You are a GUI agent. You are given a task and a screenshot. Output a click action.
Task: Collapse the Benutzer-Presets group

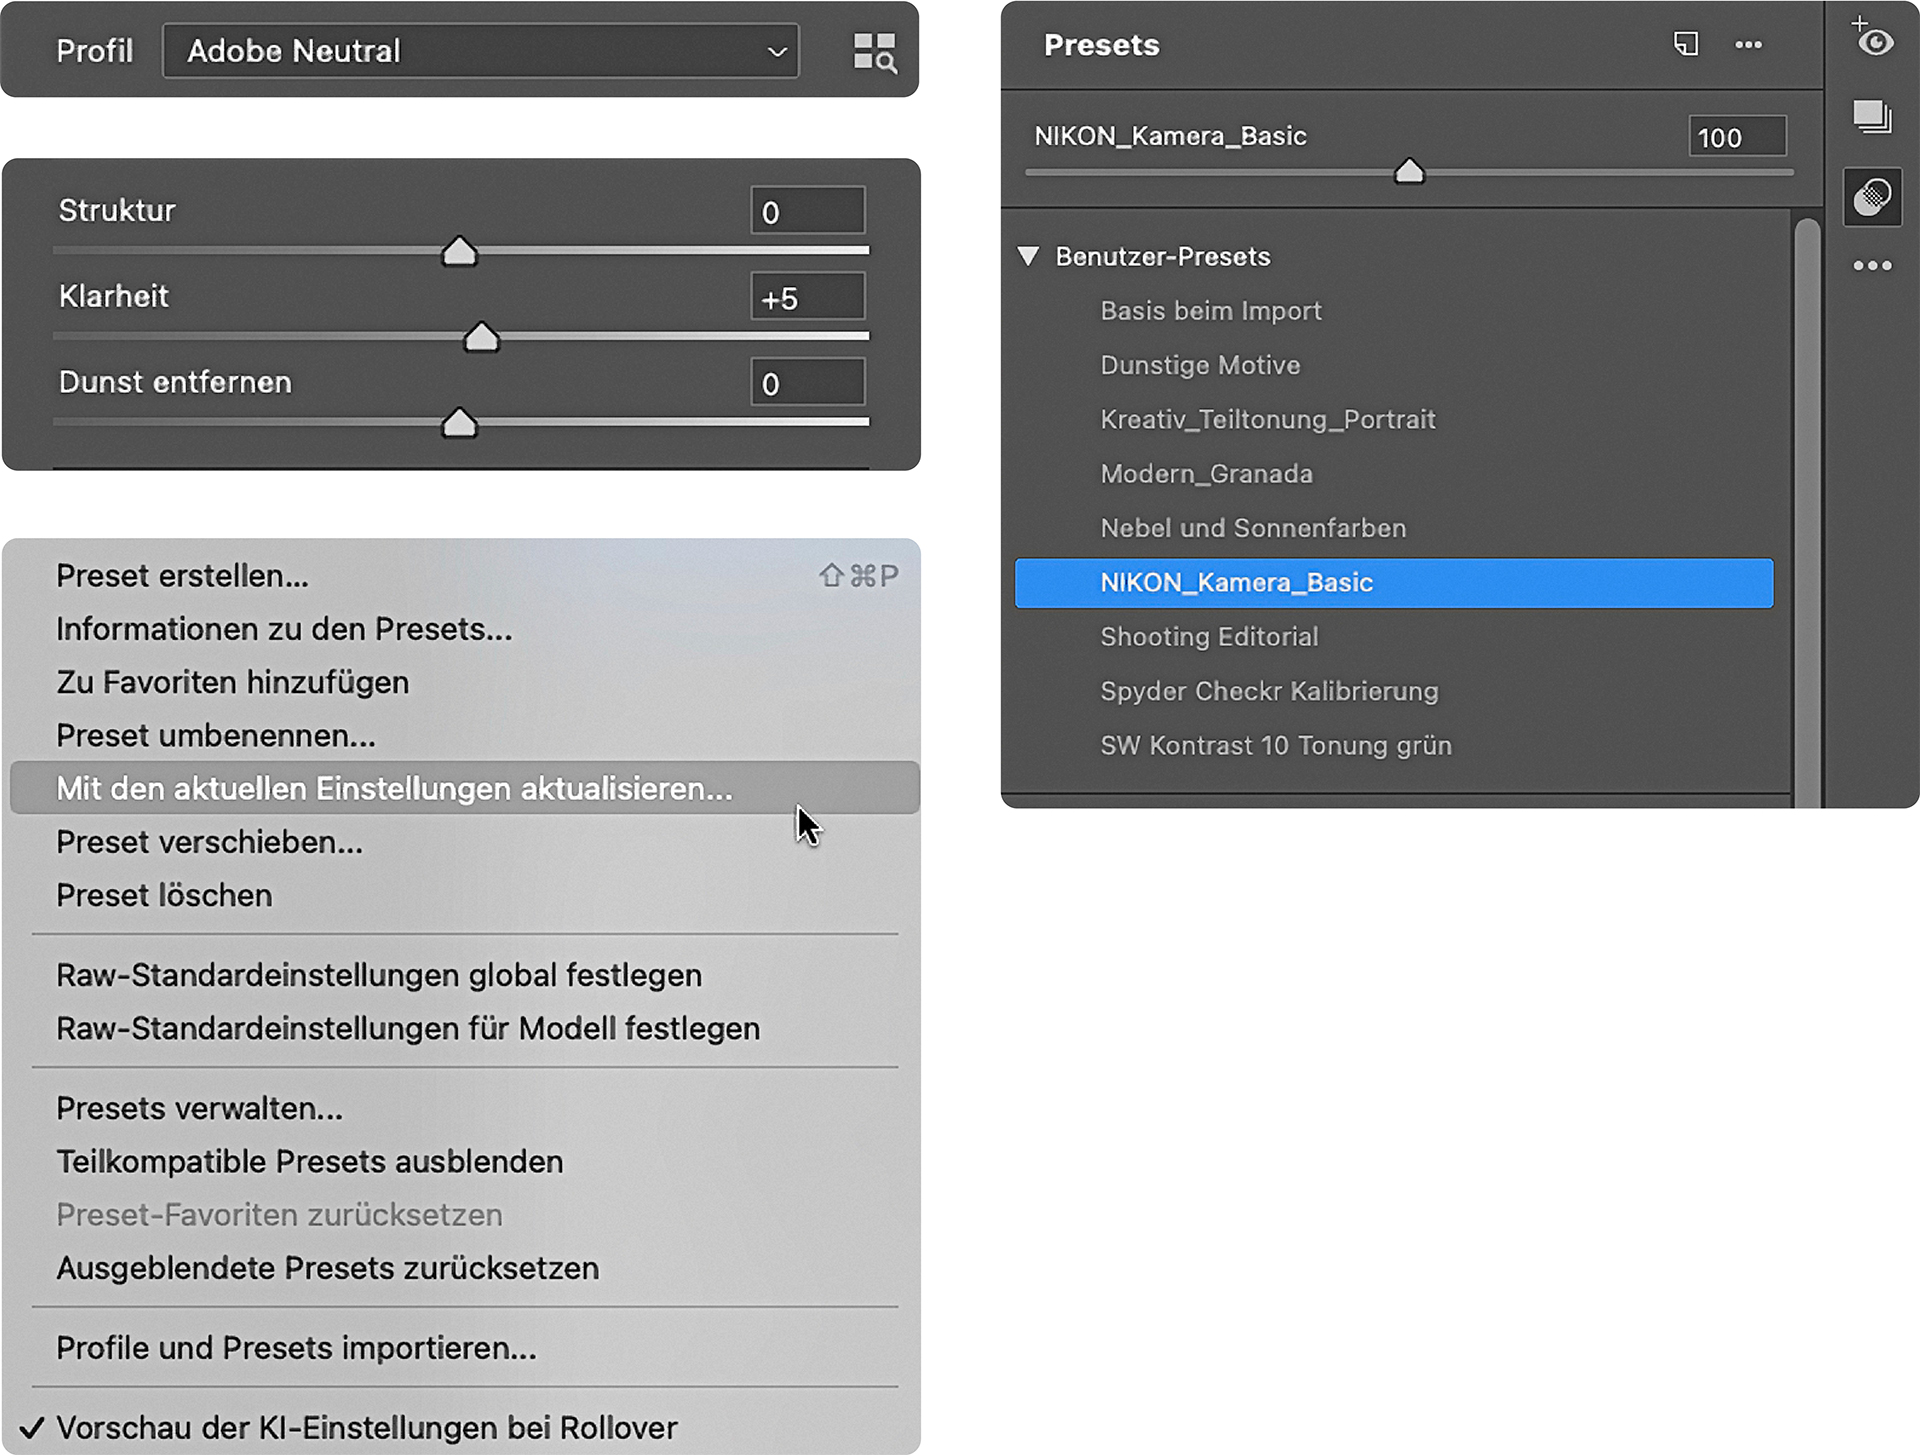(1028, 257)
